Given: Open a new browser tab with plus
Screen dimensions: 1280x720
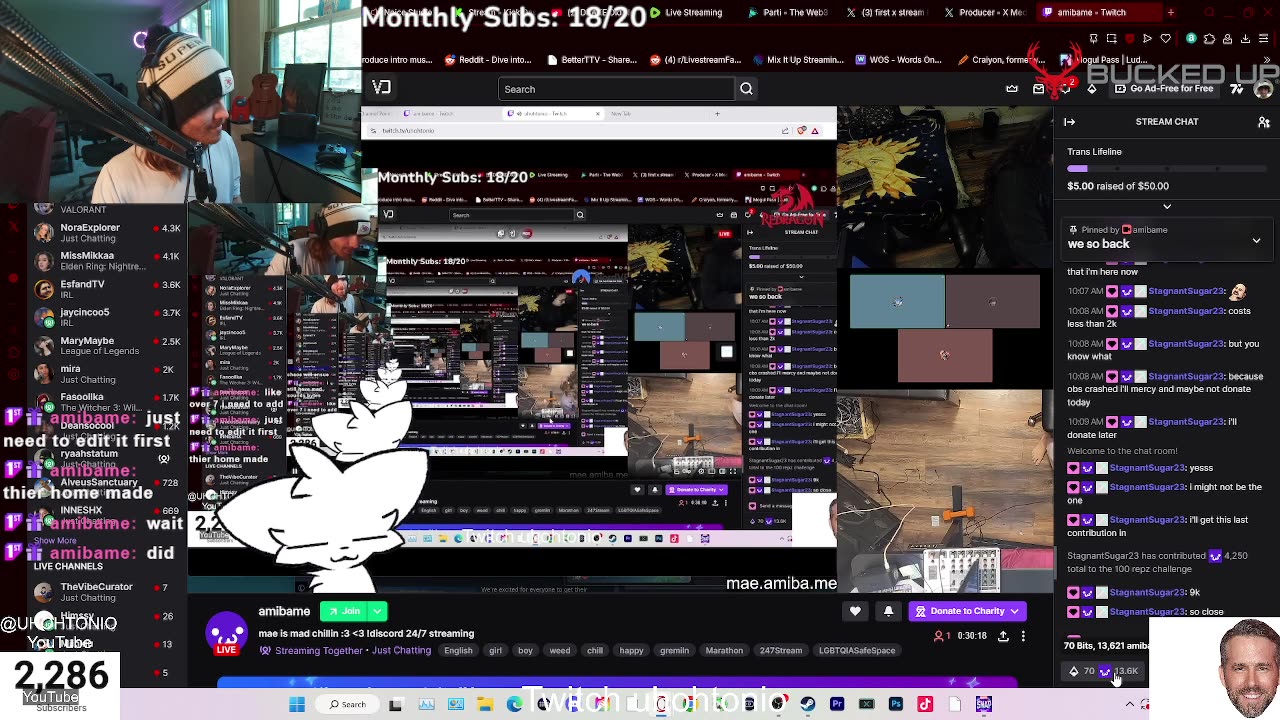Looking at the screenshot, I should pyautogui.click(x=1171, y=12).
